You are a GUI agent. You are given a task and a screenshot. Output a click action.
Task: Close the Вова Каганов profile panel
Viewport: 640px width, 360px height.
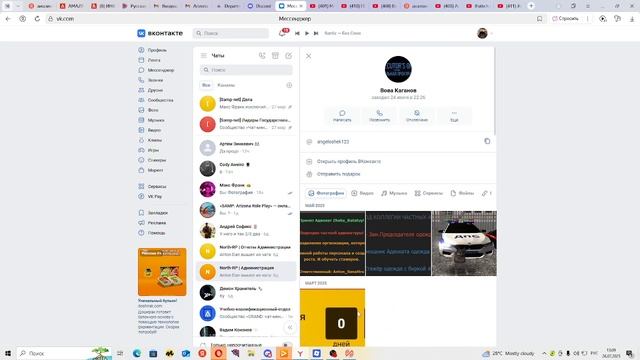point(309,56)
